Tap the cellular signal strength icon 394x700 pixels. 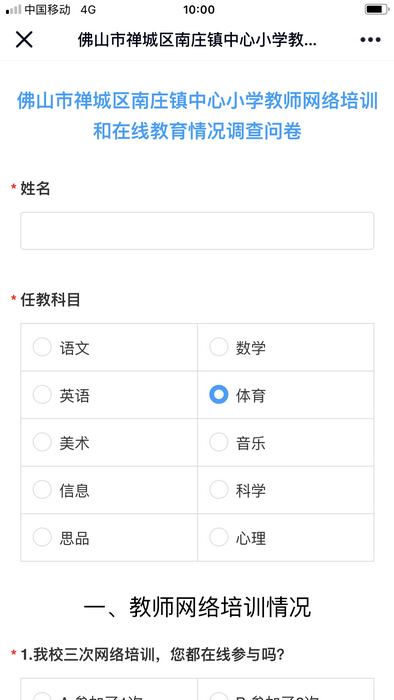click(13, 9)
